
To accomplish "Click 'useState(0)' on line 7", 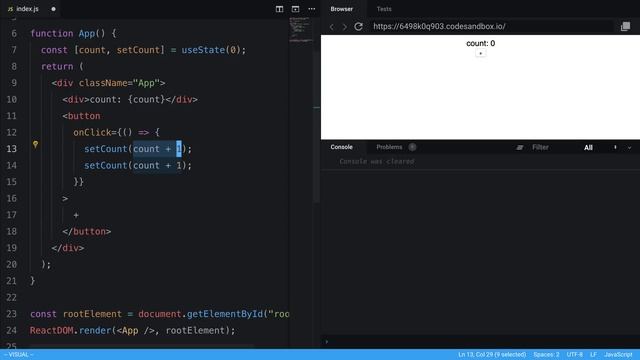I will click(x=211, y=50).
